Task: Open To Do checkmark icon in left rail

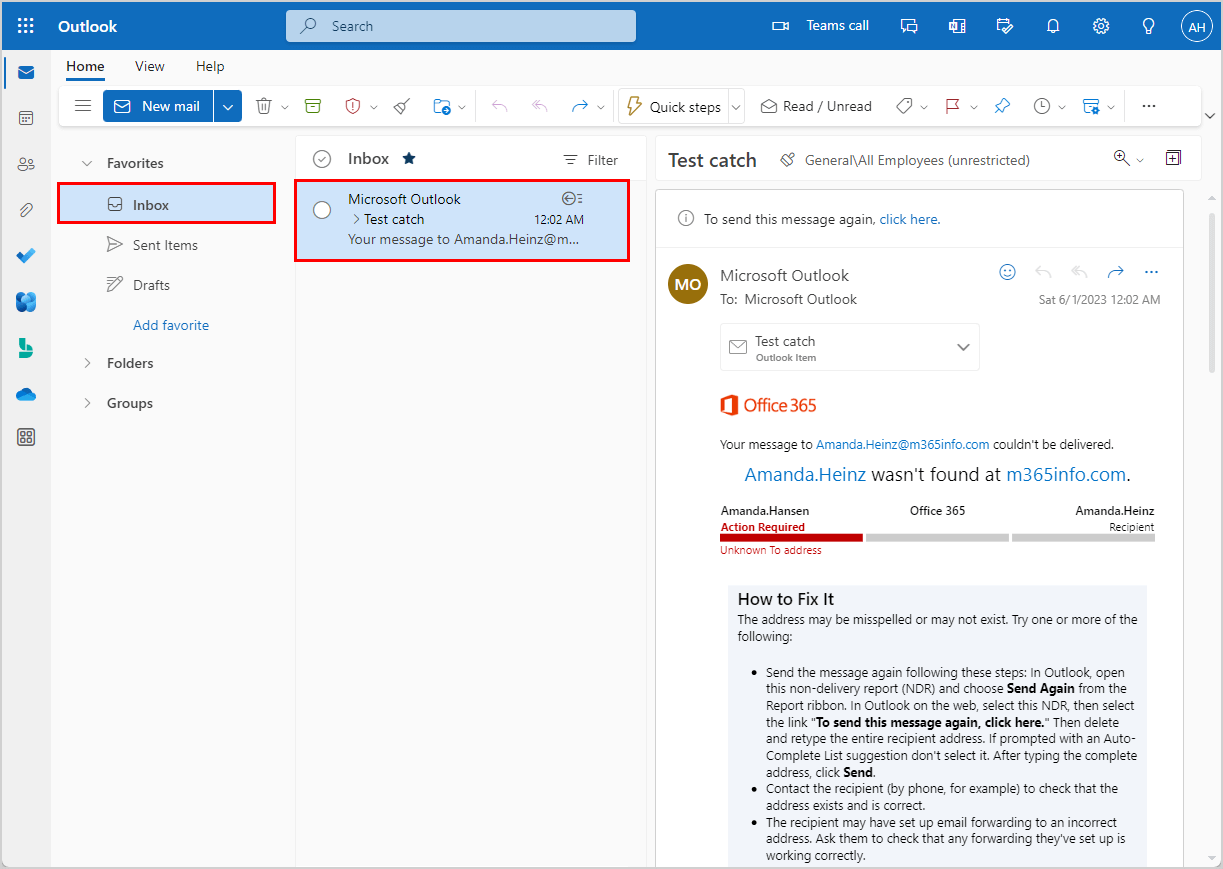Action: [26, 256]
